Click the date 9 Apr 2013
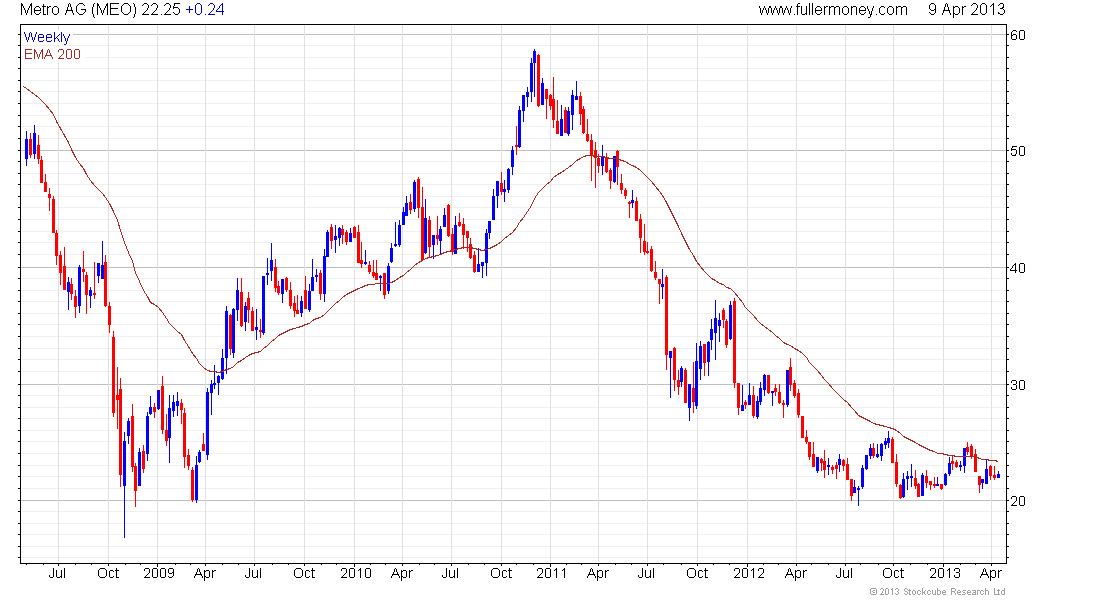 (967, 10)
